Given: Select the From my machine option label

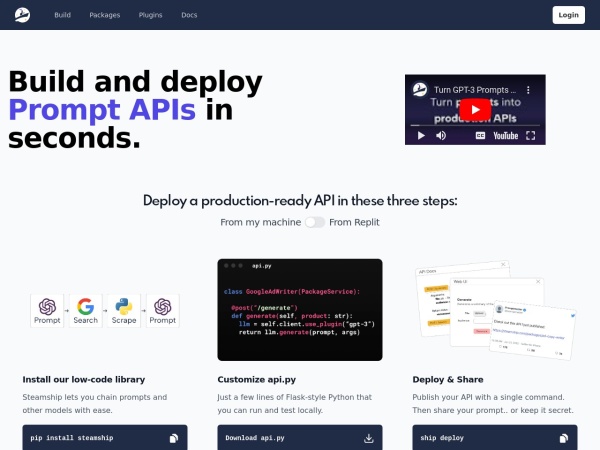Looking at the screenshot, I should 260,222.
